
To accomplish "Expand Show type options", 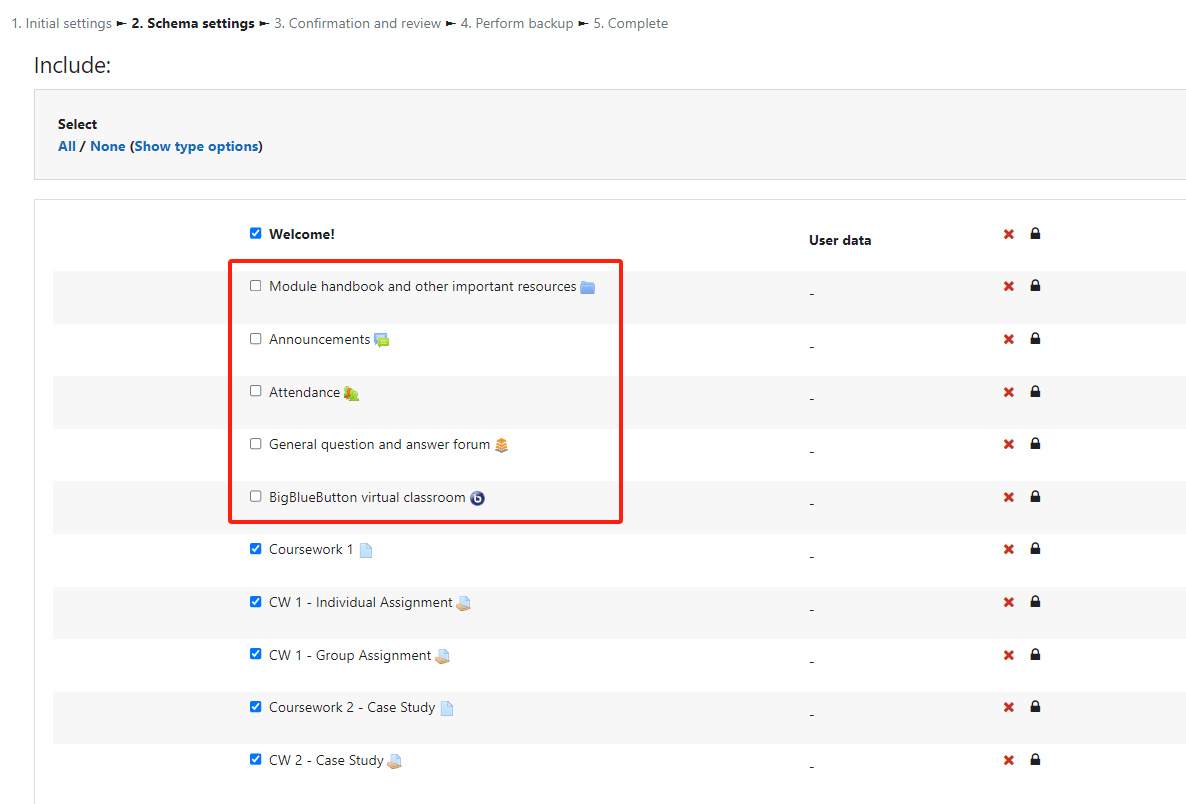I will (x=196, y=146).
